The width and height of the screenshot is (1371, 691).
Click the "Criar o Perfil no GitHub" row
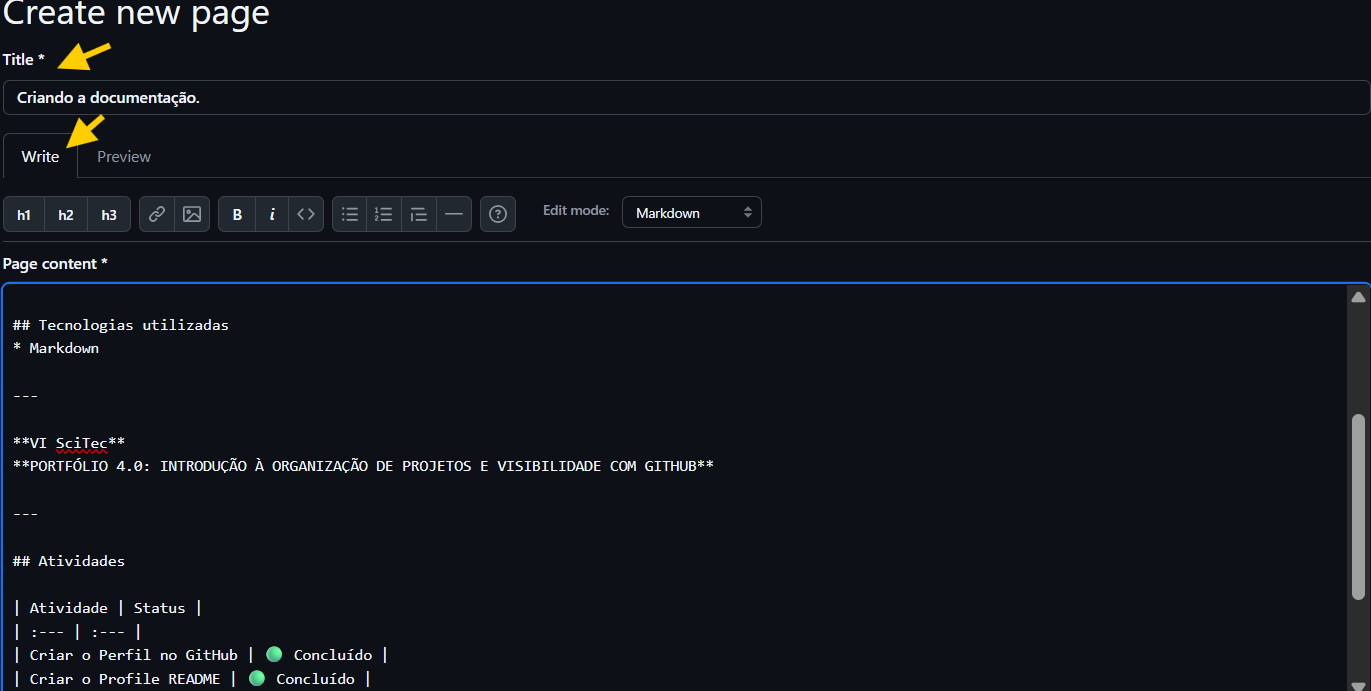pyautogui.click(x=200, y=655)
